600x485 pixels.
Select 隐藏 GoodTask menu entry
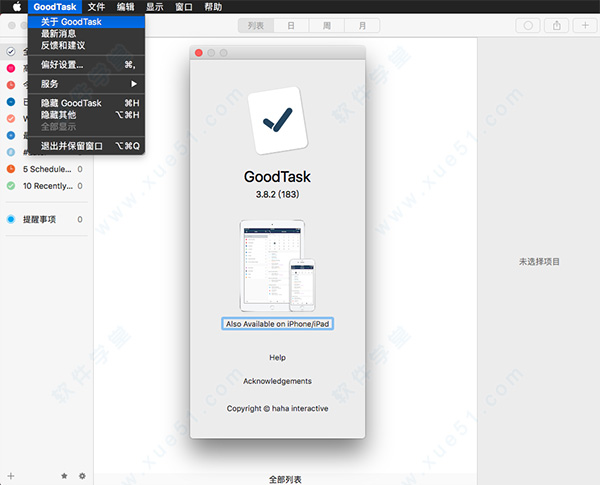click(x=86, y=103)
